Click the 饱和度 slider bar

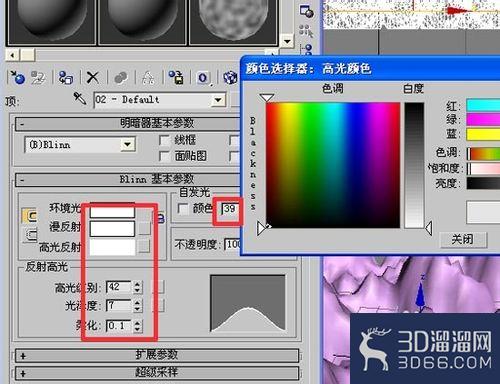coord(483,168)
